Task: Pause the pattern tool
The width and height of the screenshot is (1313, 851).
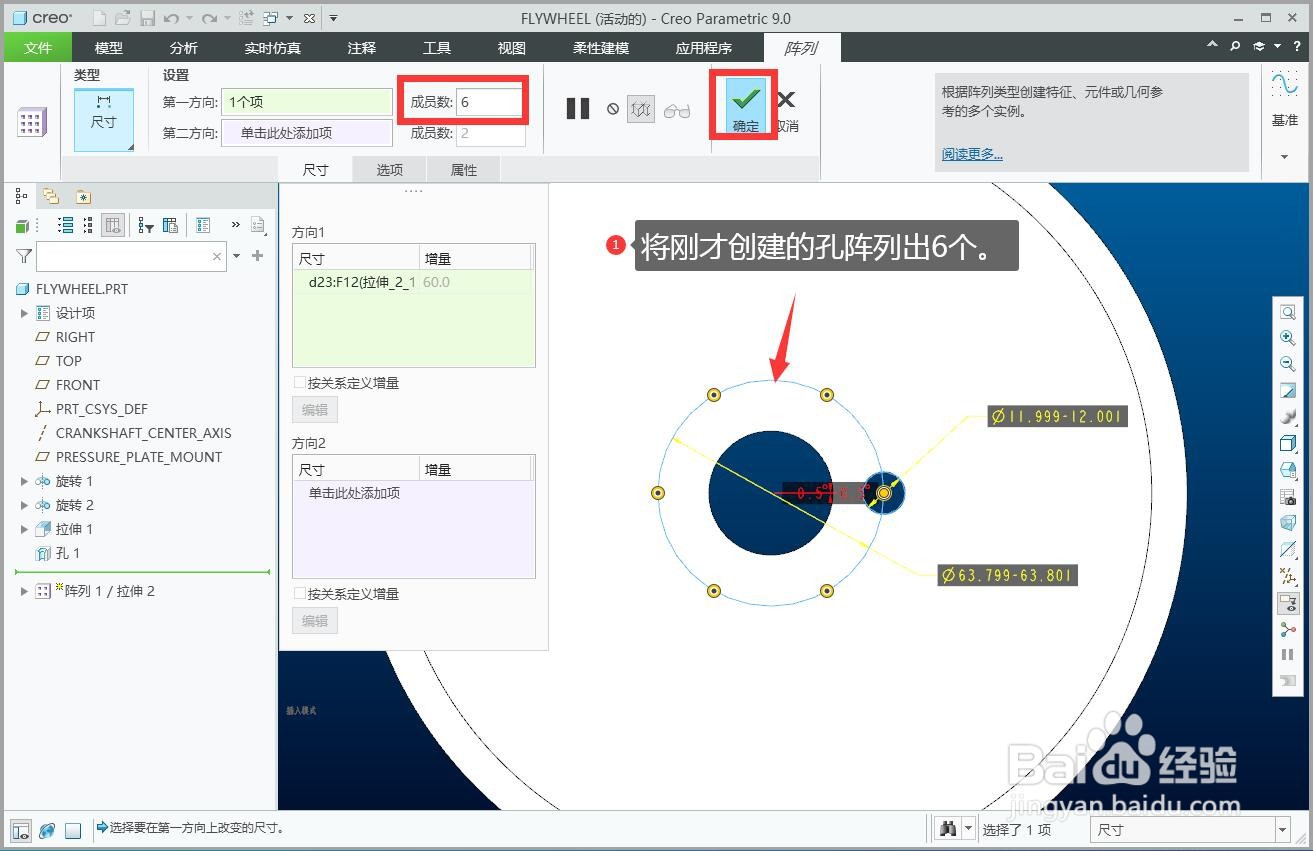Action: click(x=578, y=108)
